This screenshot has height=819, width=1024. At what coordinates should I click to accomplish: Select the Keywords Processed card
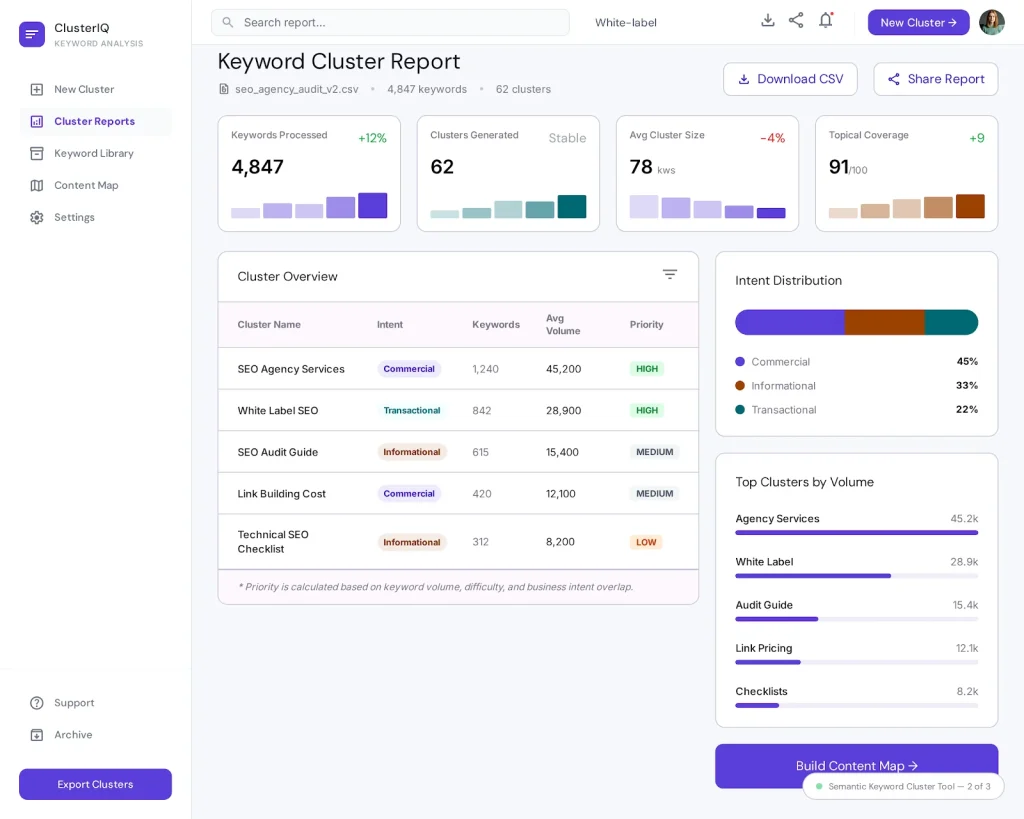tap(309, 174)
